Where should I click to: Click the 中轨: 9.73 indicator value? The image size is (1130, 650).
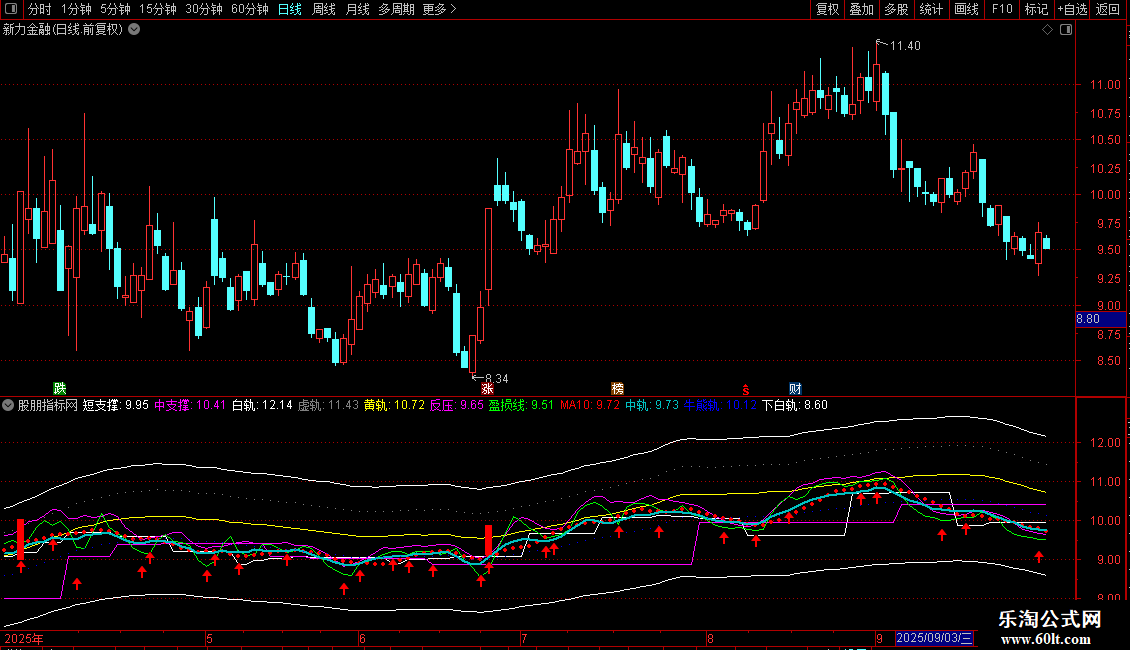[652, 405]
